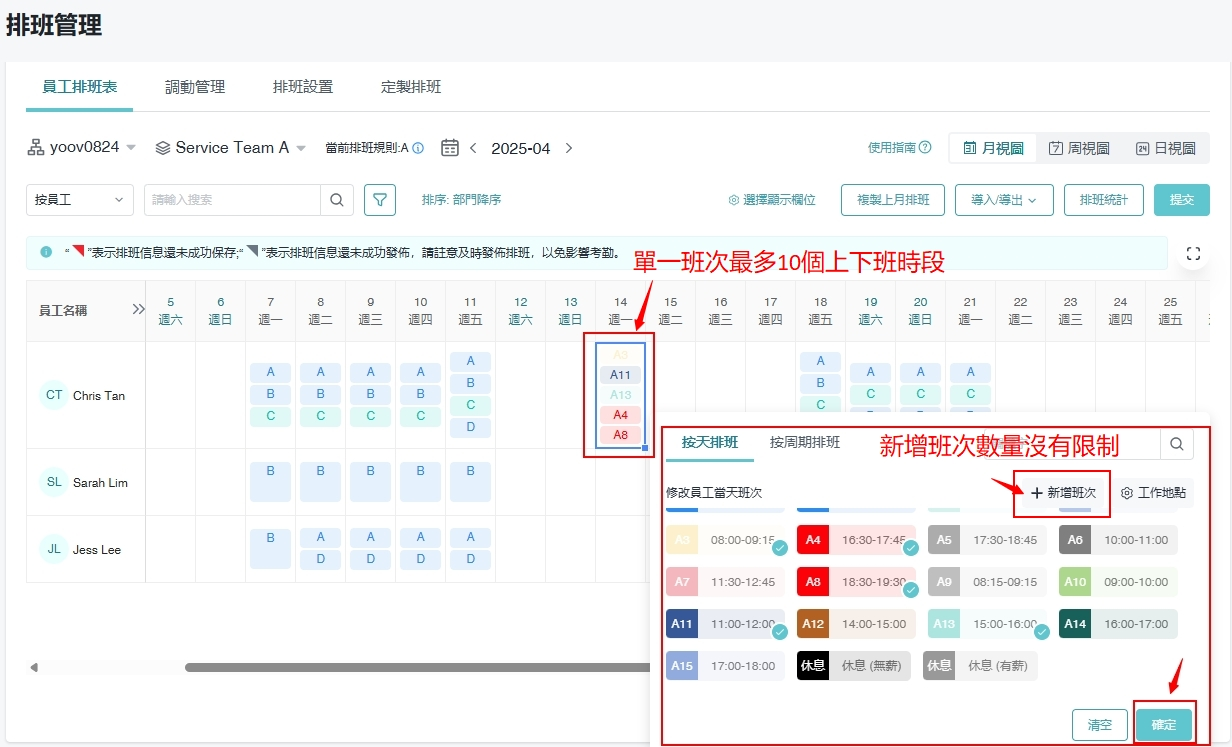Switch to 按周期排班 tab
The height and width of the screenshot is (747, 1232).
805,442
